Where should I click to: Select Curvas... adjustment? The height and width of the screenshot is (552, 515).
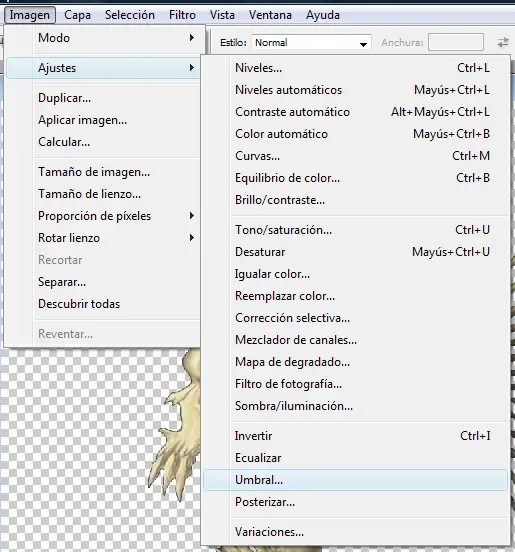(356, 156)
